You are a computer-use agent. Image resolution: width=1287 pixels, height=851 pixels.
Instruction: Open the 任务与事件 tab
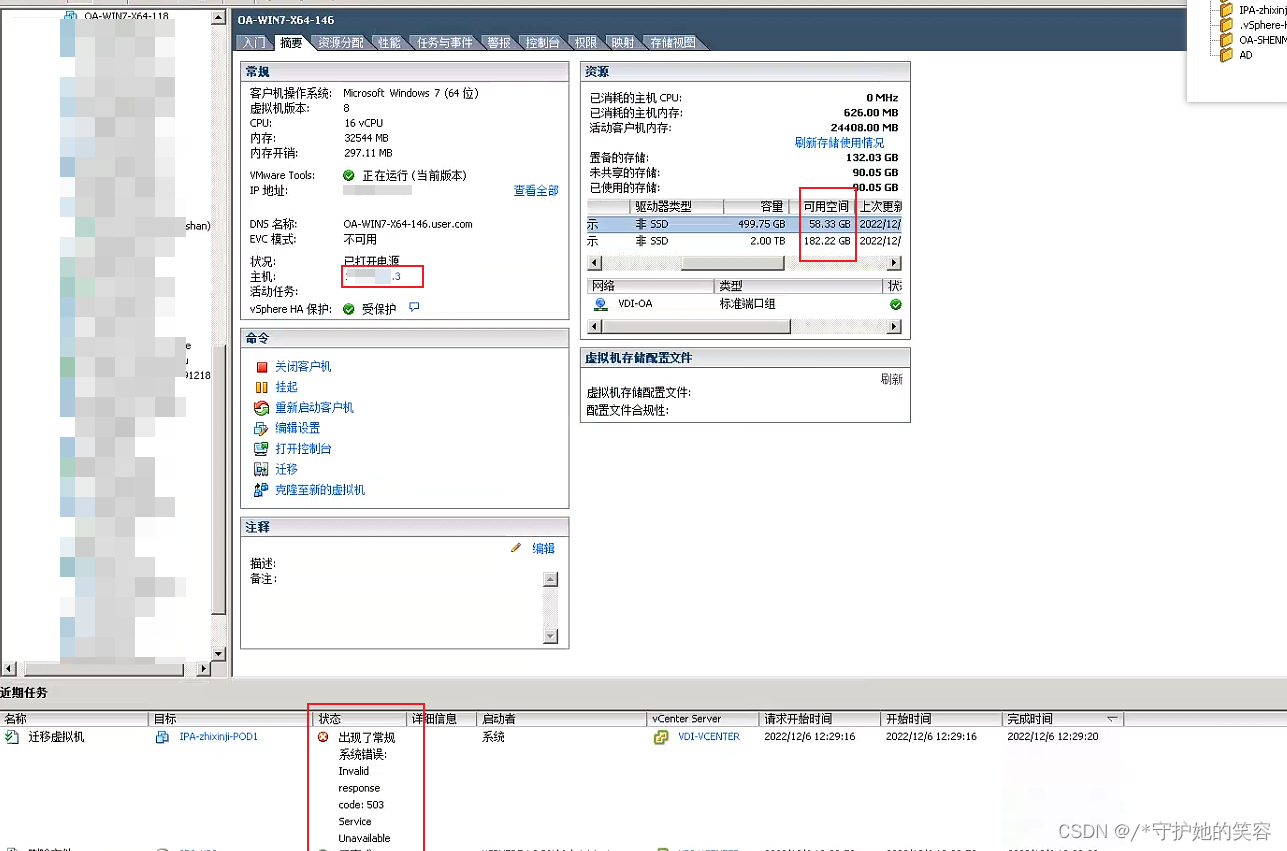tap(445, 43)
